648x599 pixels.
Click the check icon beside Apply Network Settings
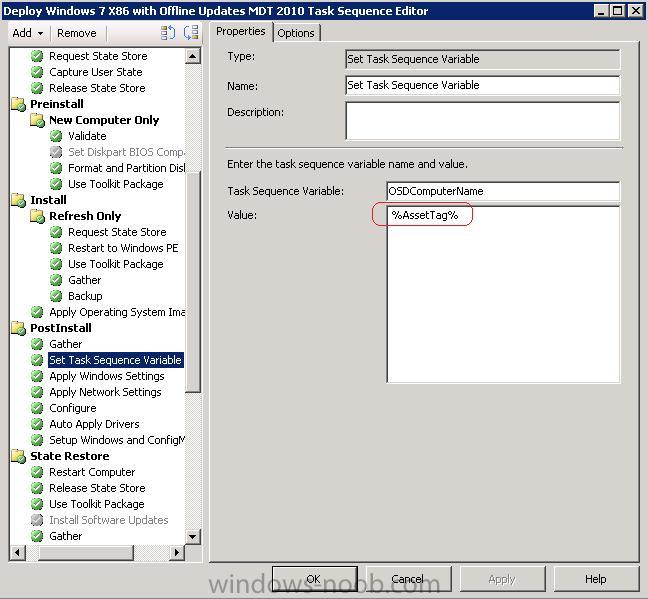tap(37, 392)
